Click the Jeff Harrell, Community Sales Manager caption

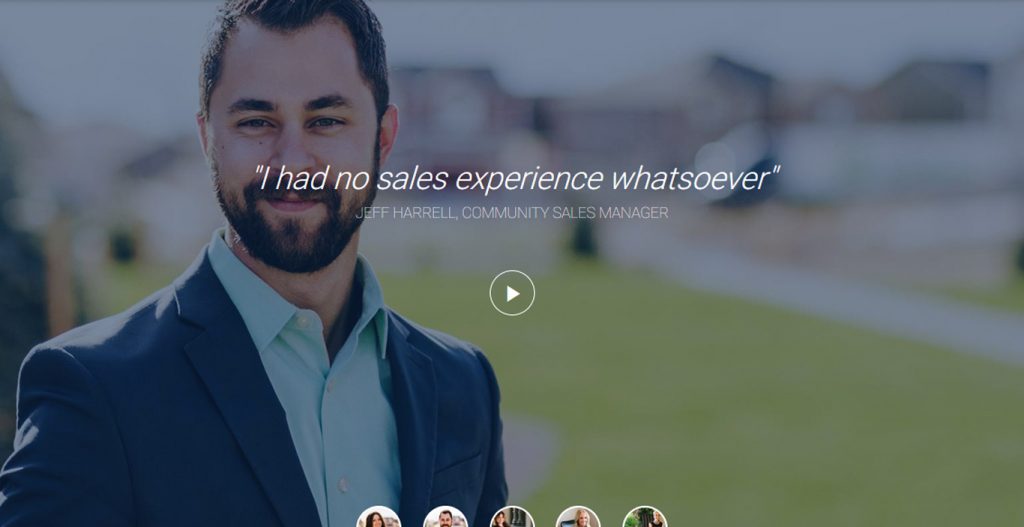pos(512,213)
